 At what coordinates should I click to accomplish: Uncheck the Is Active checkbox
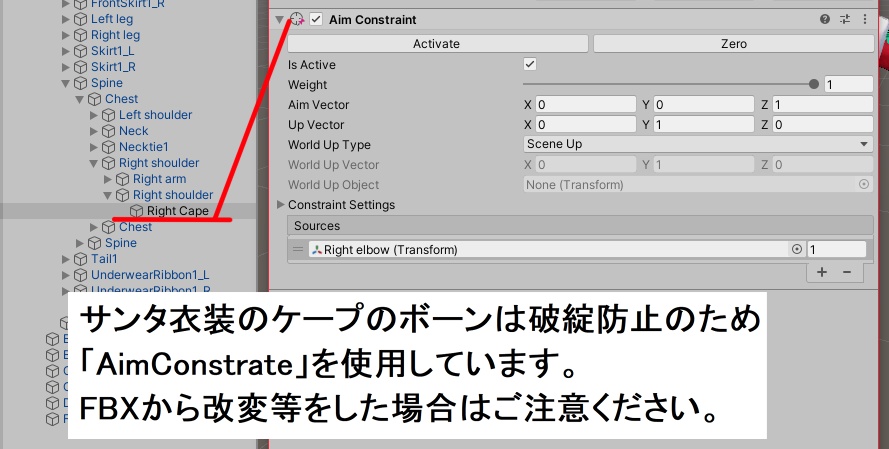click(530, 64)
